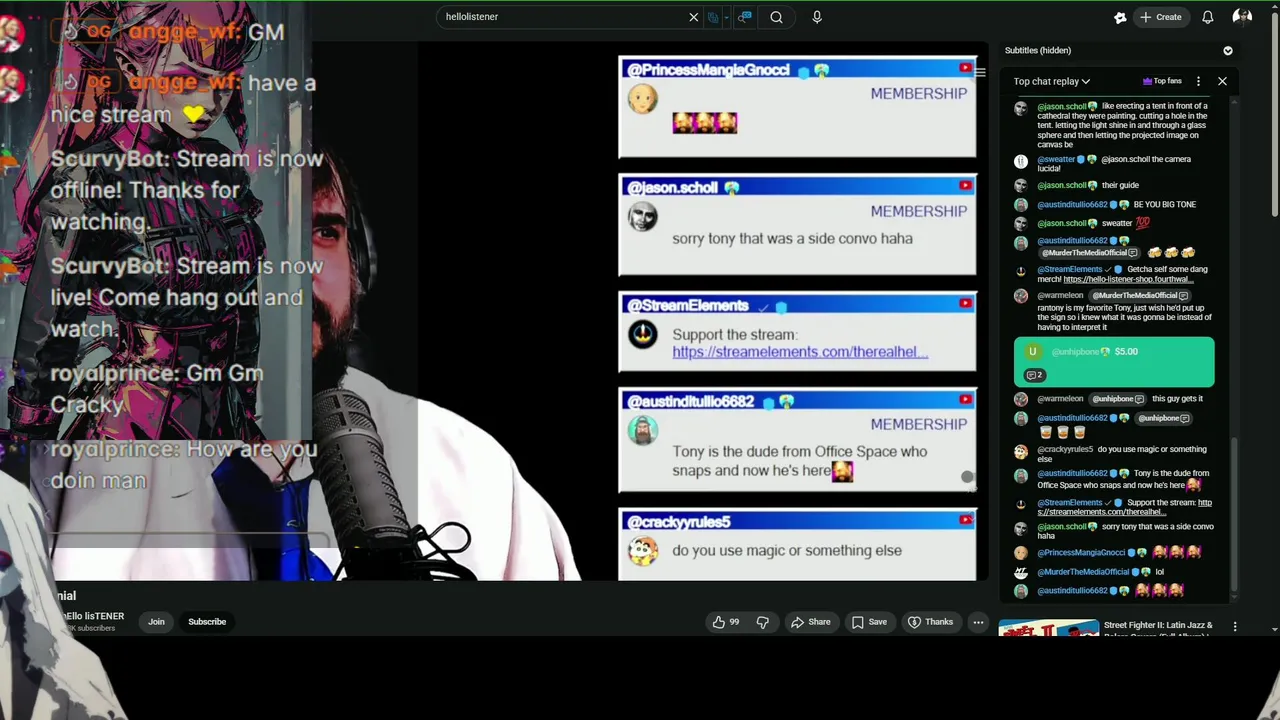Open the Top chat replay dropdown
The width and height of the screenshot is (1280, 720).
[x=1051, y=81]
